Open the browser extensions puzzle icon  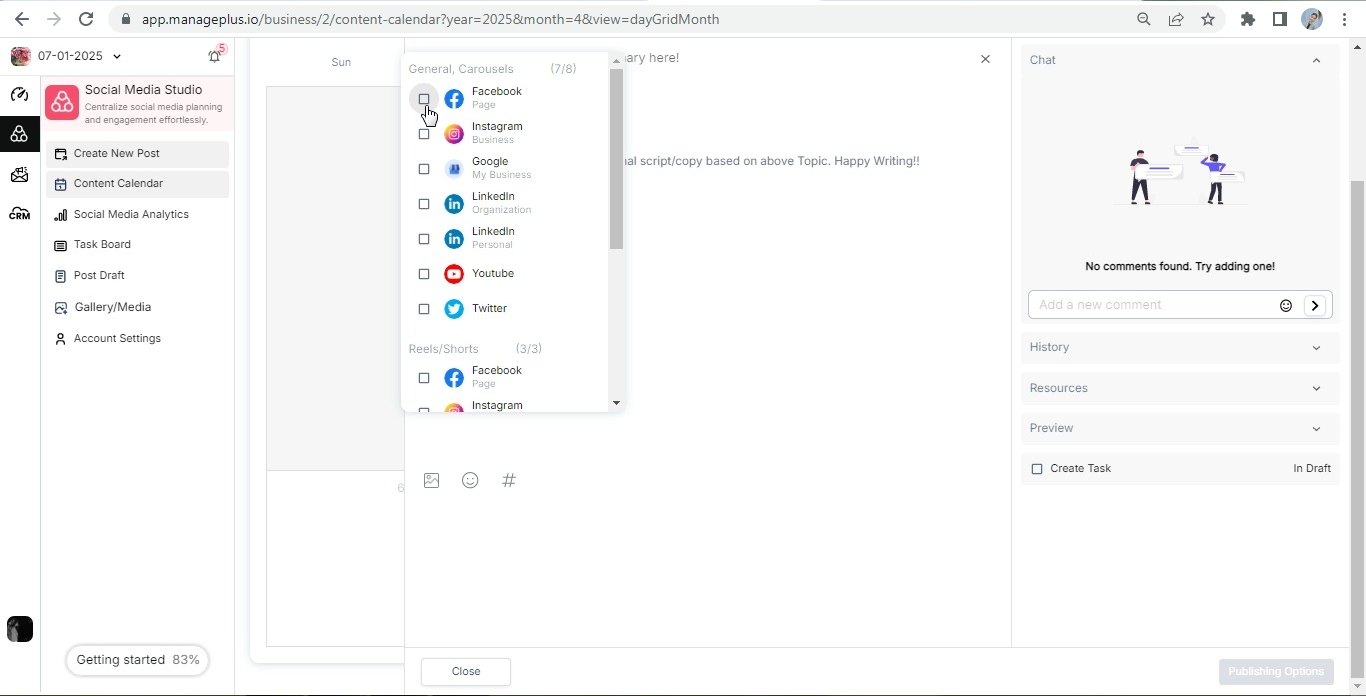pyautogui.click(x=1248, y=19)
